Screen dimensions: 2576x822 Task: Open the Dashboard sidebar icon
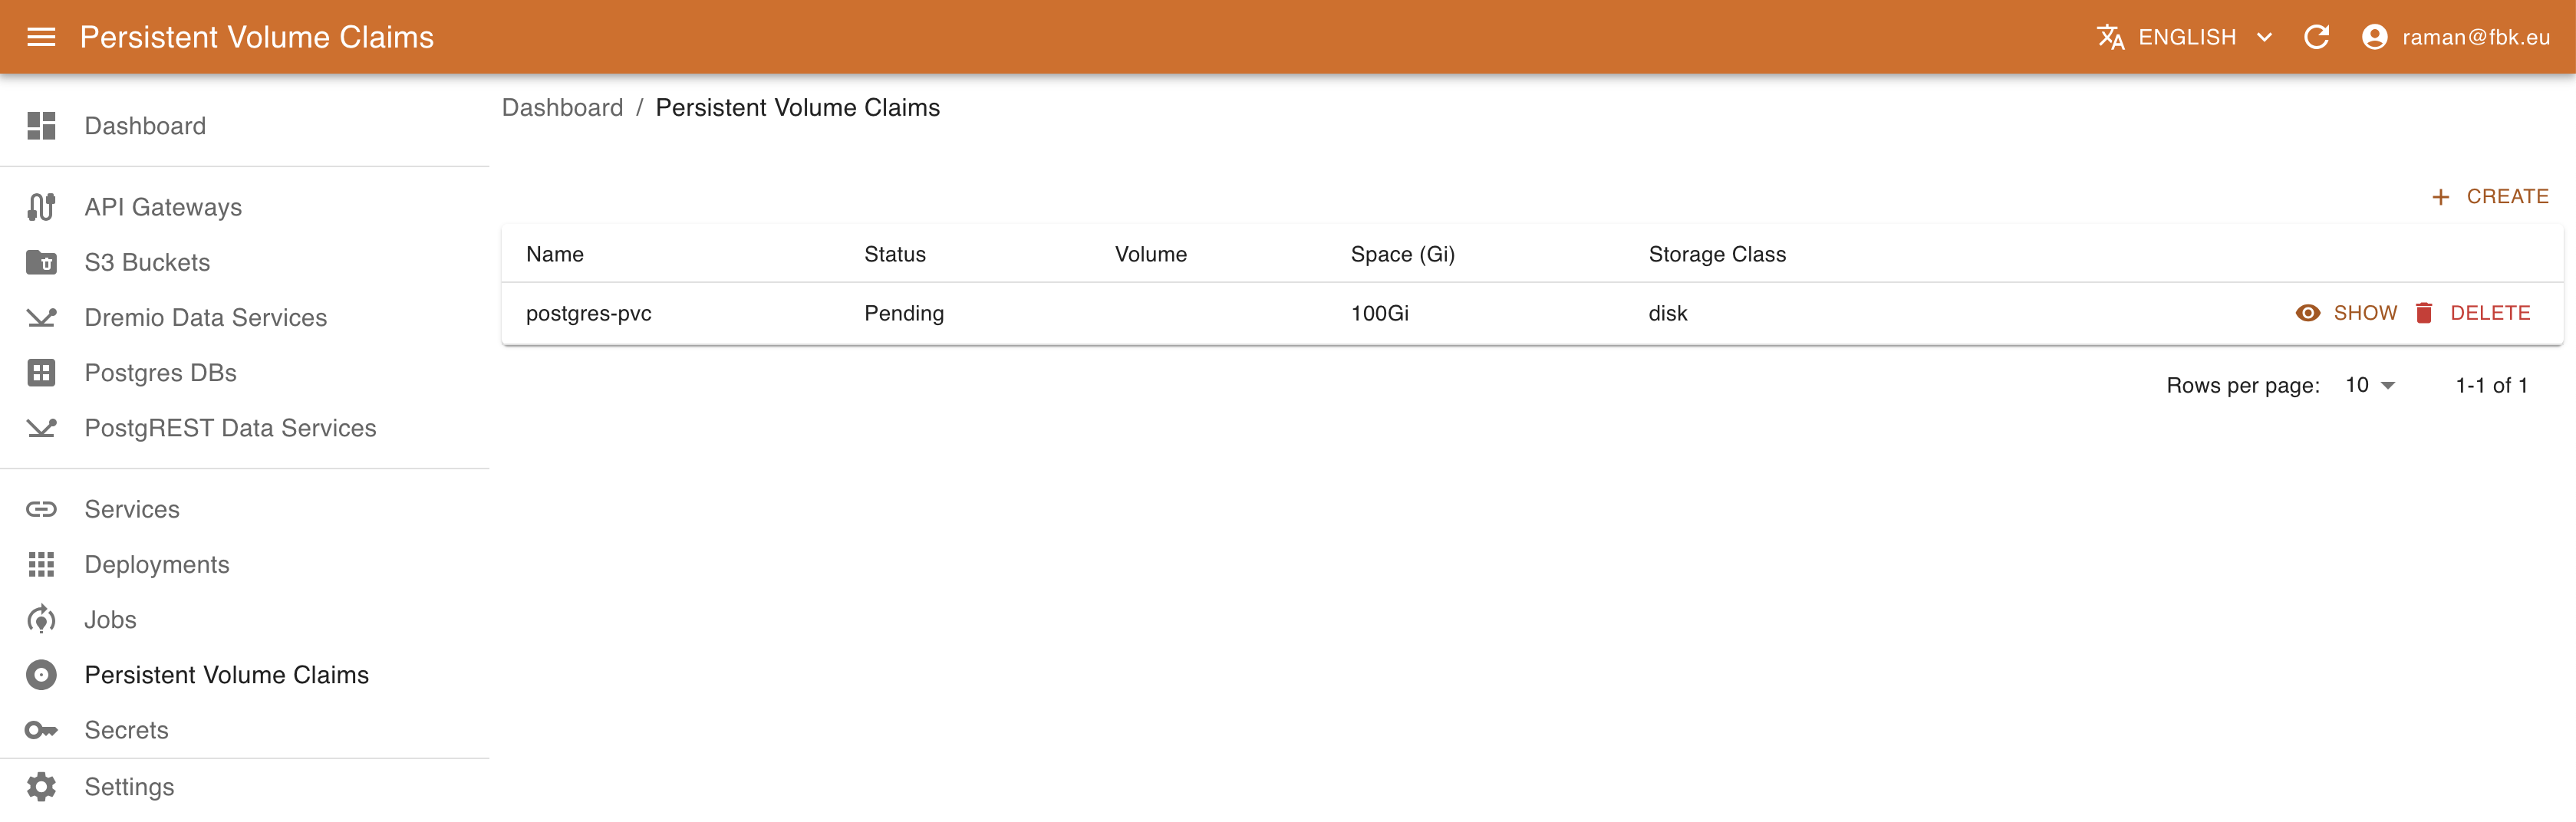point(41,126)
